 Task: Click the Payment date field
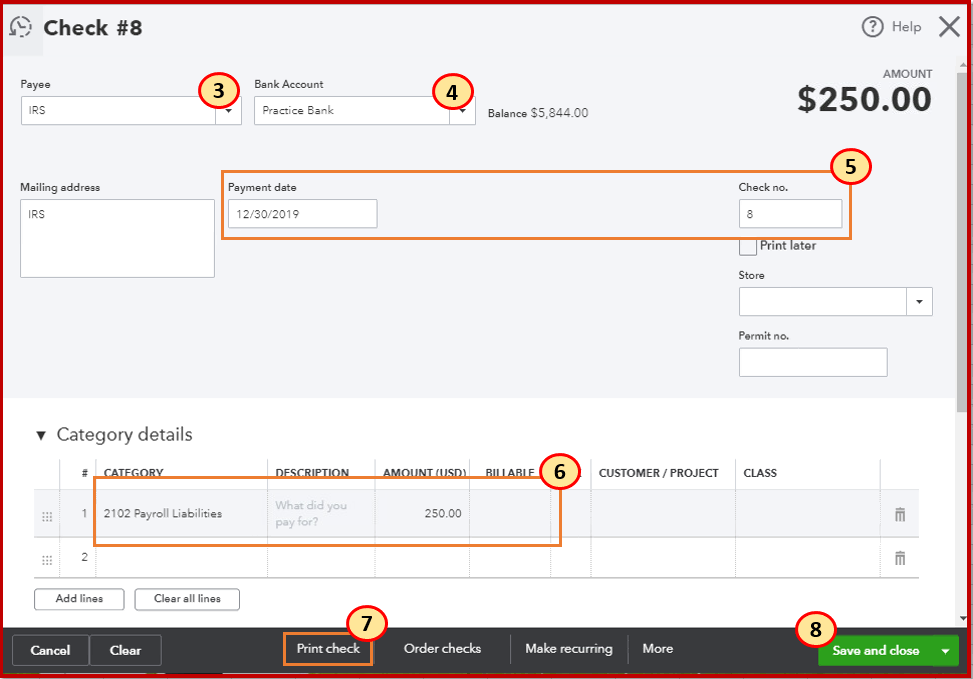point(302,214)
